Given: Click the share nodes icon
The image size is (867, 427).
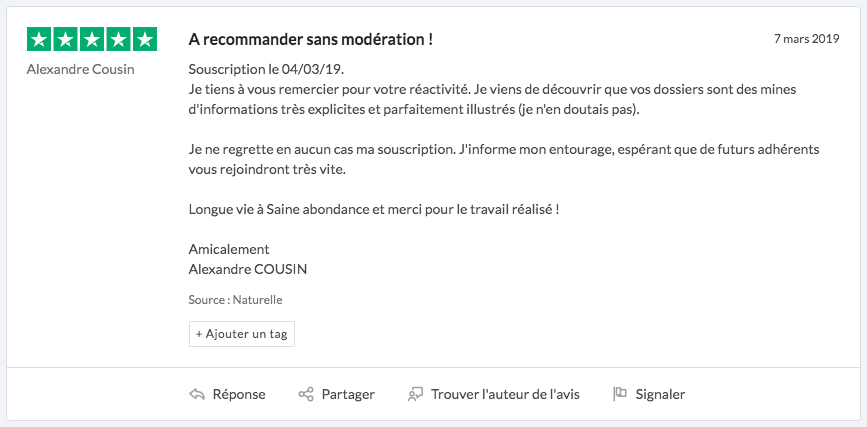Looking at the screenshot, I should click(306, 394).
